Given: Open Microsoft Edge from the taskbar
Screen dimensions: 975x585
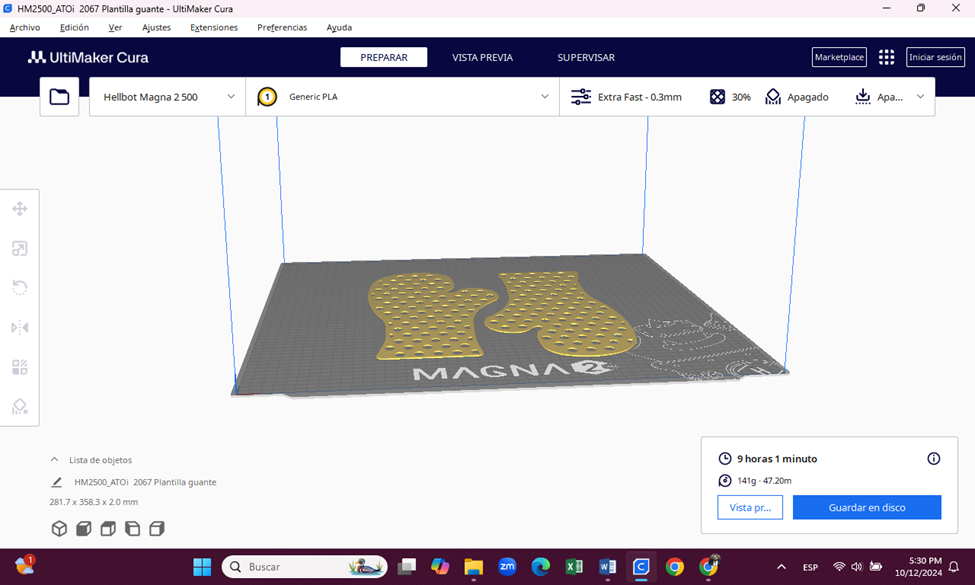Looking at the screenshot, I should [x=540, y=566].
